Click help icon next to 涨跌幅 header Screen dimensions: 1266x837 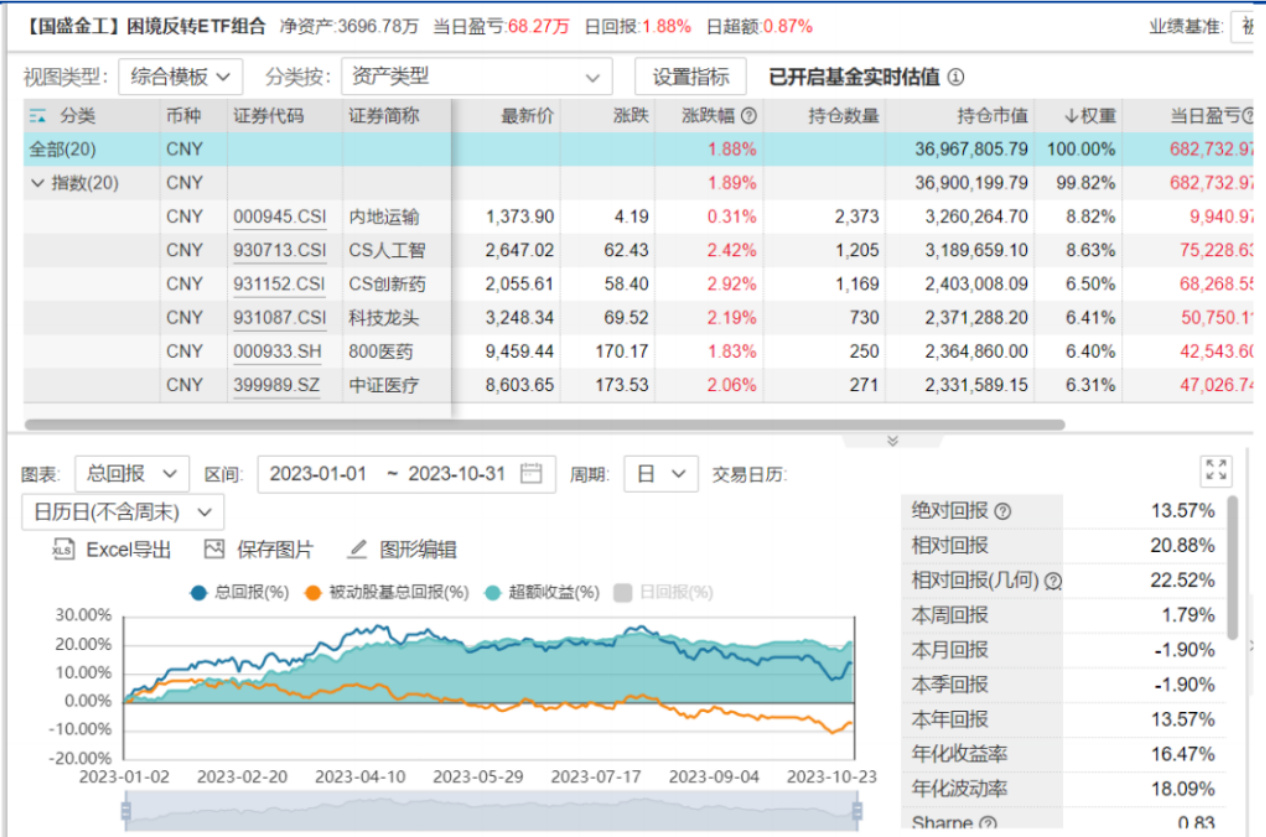coord(748,116)
